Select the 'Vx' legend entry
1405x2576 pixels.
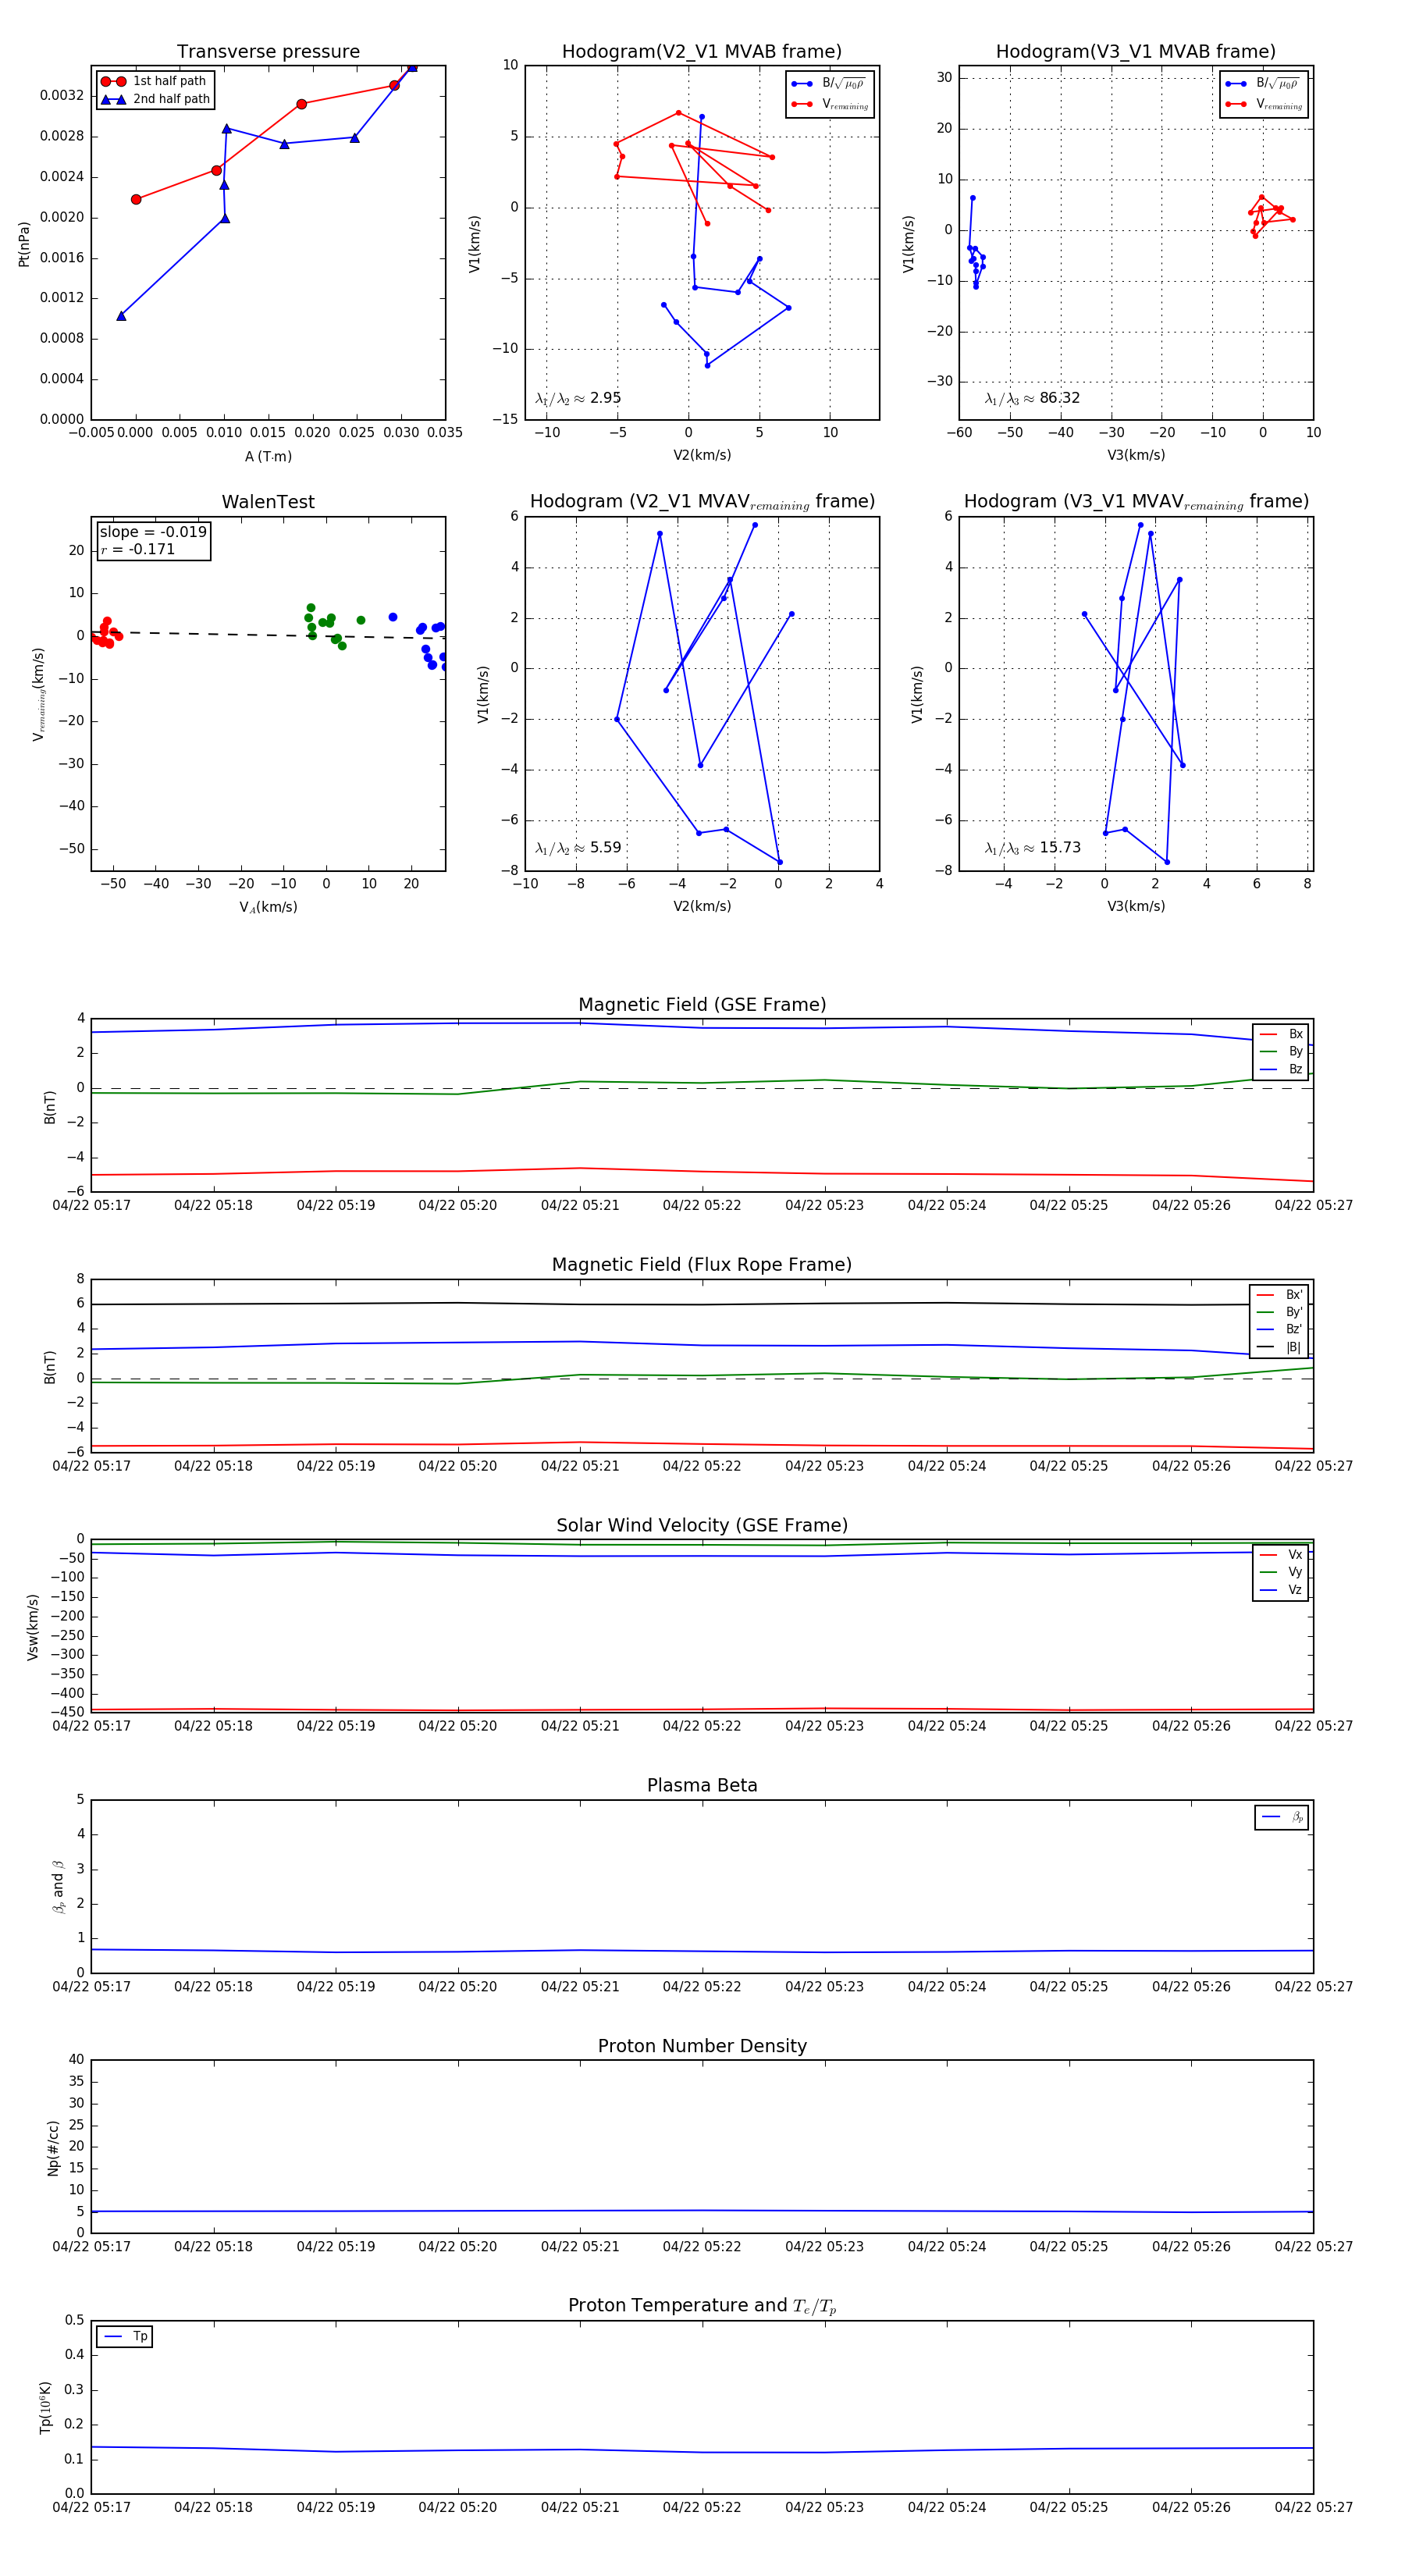(x=1281, y=1555)
